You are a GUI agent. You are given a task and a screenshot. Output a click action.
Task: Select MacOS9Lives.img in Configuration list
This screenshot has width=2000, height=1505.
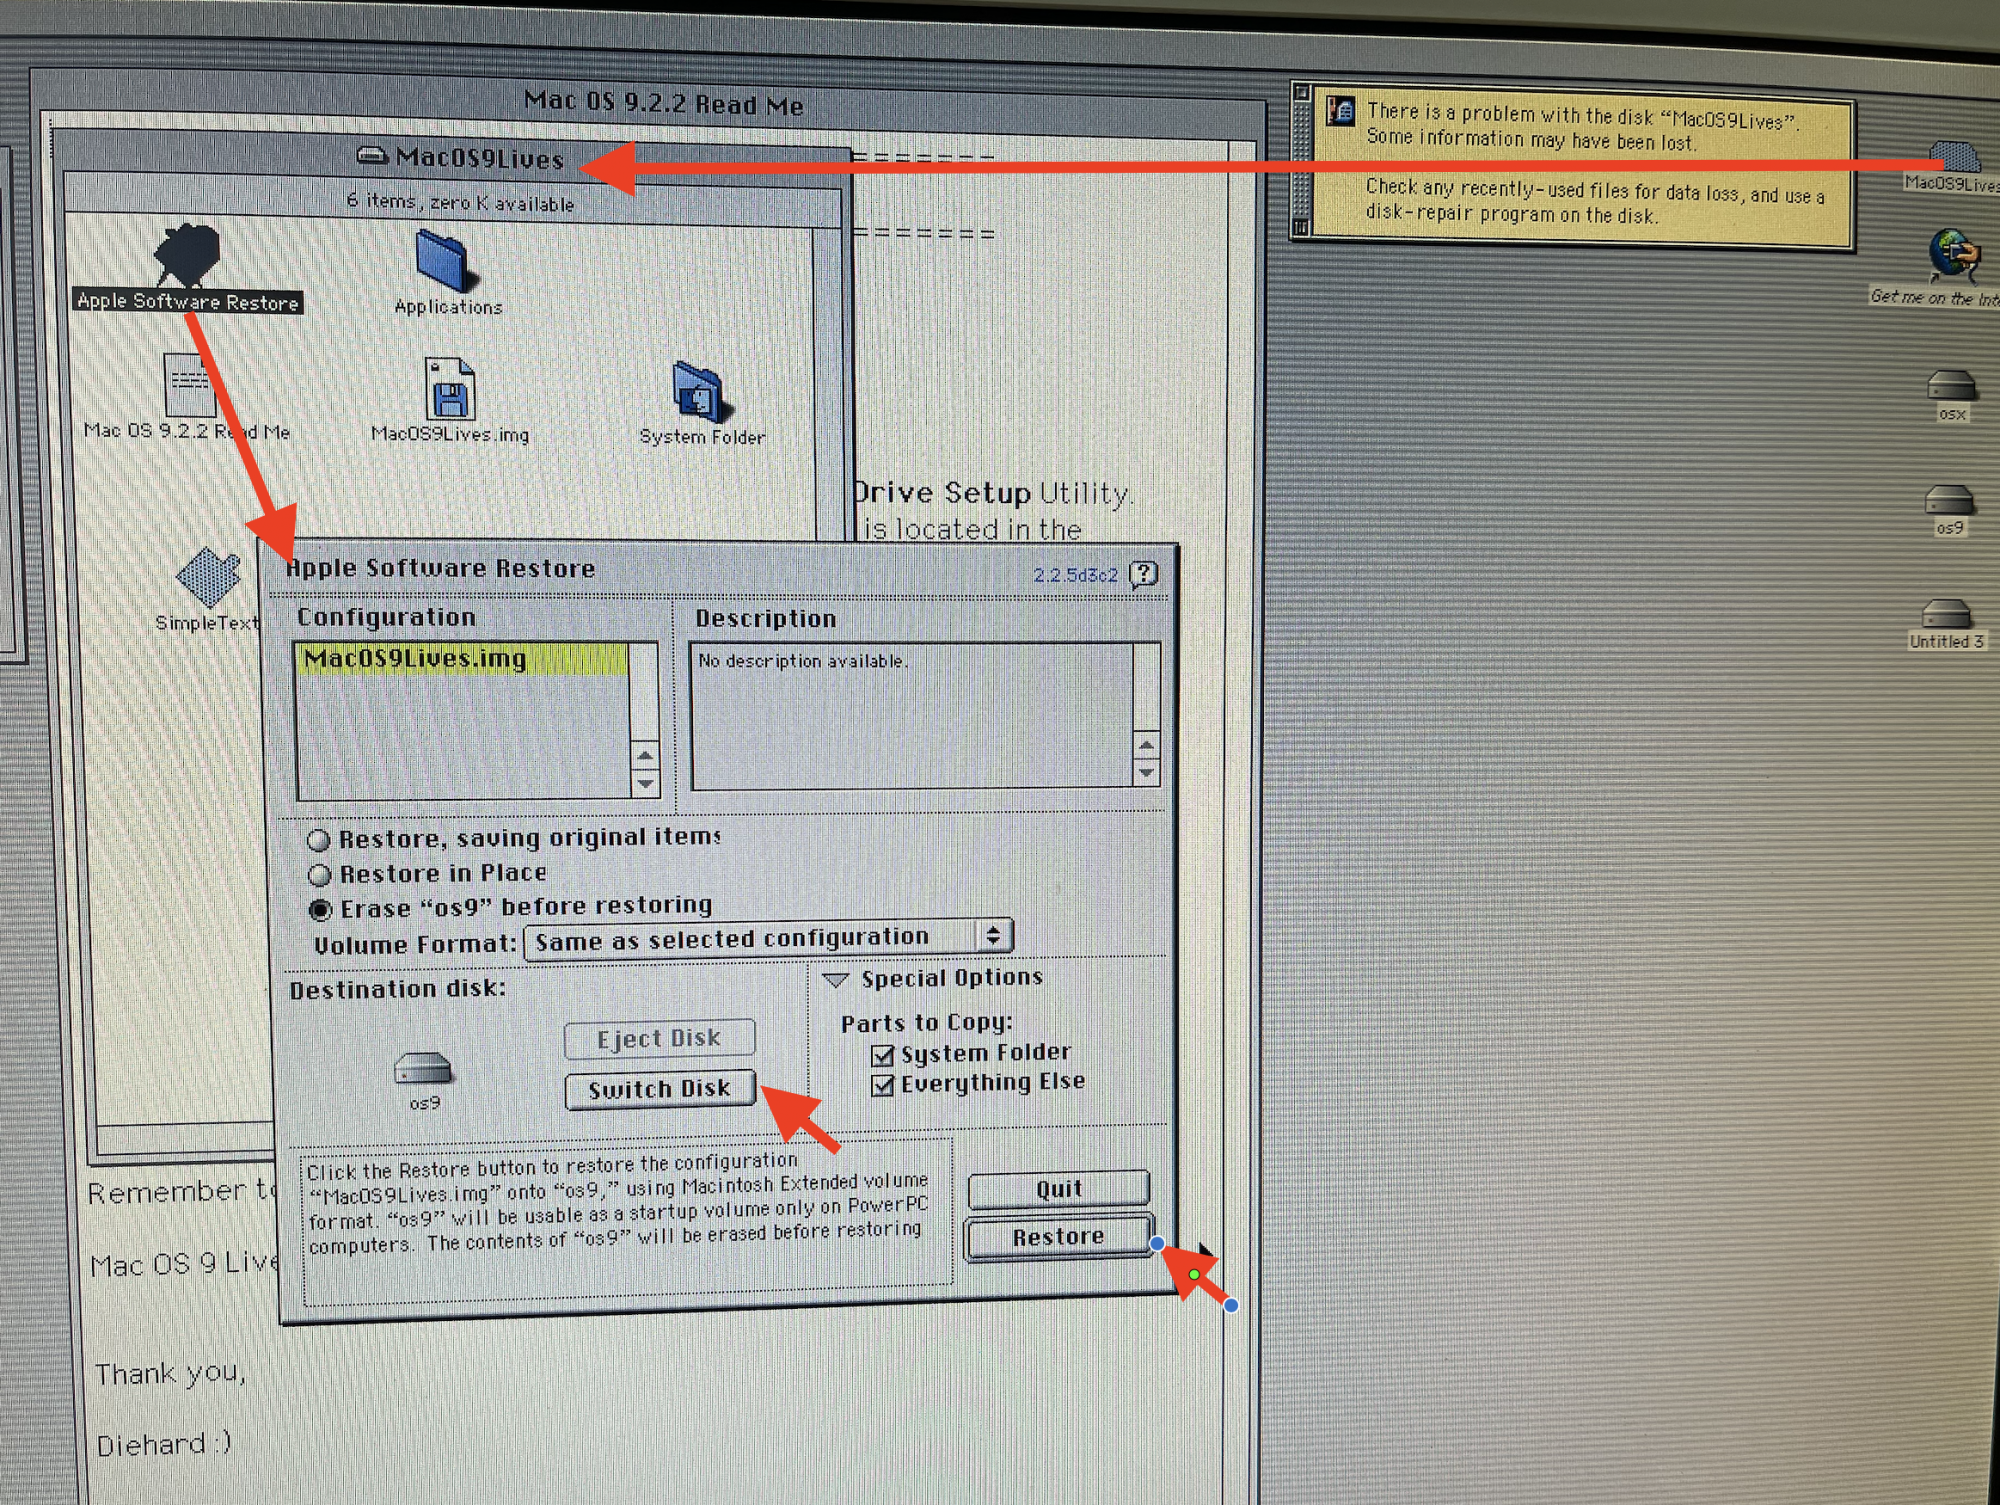[464, 659]
